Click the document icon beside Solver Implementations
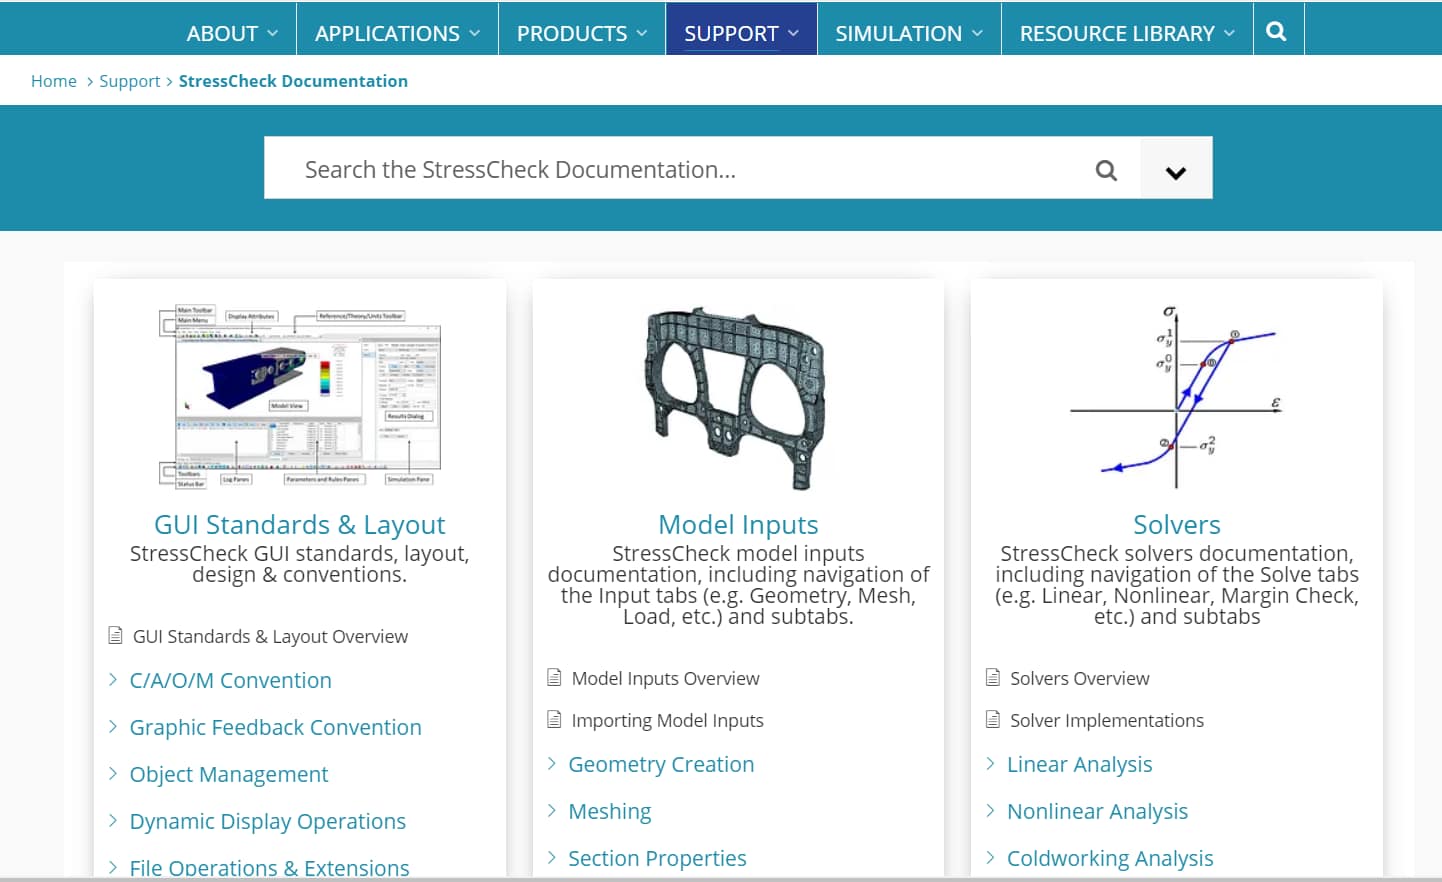1442x882 pixels. [x=991, y=720]
